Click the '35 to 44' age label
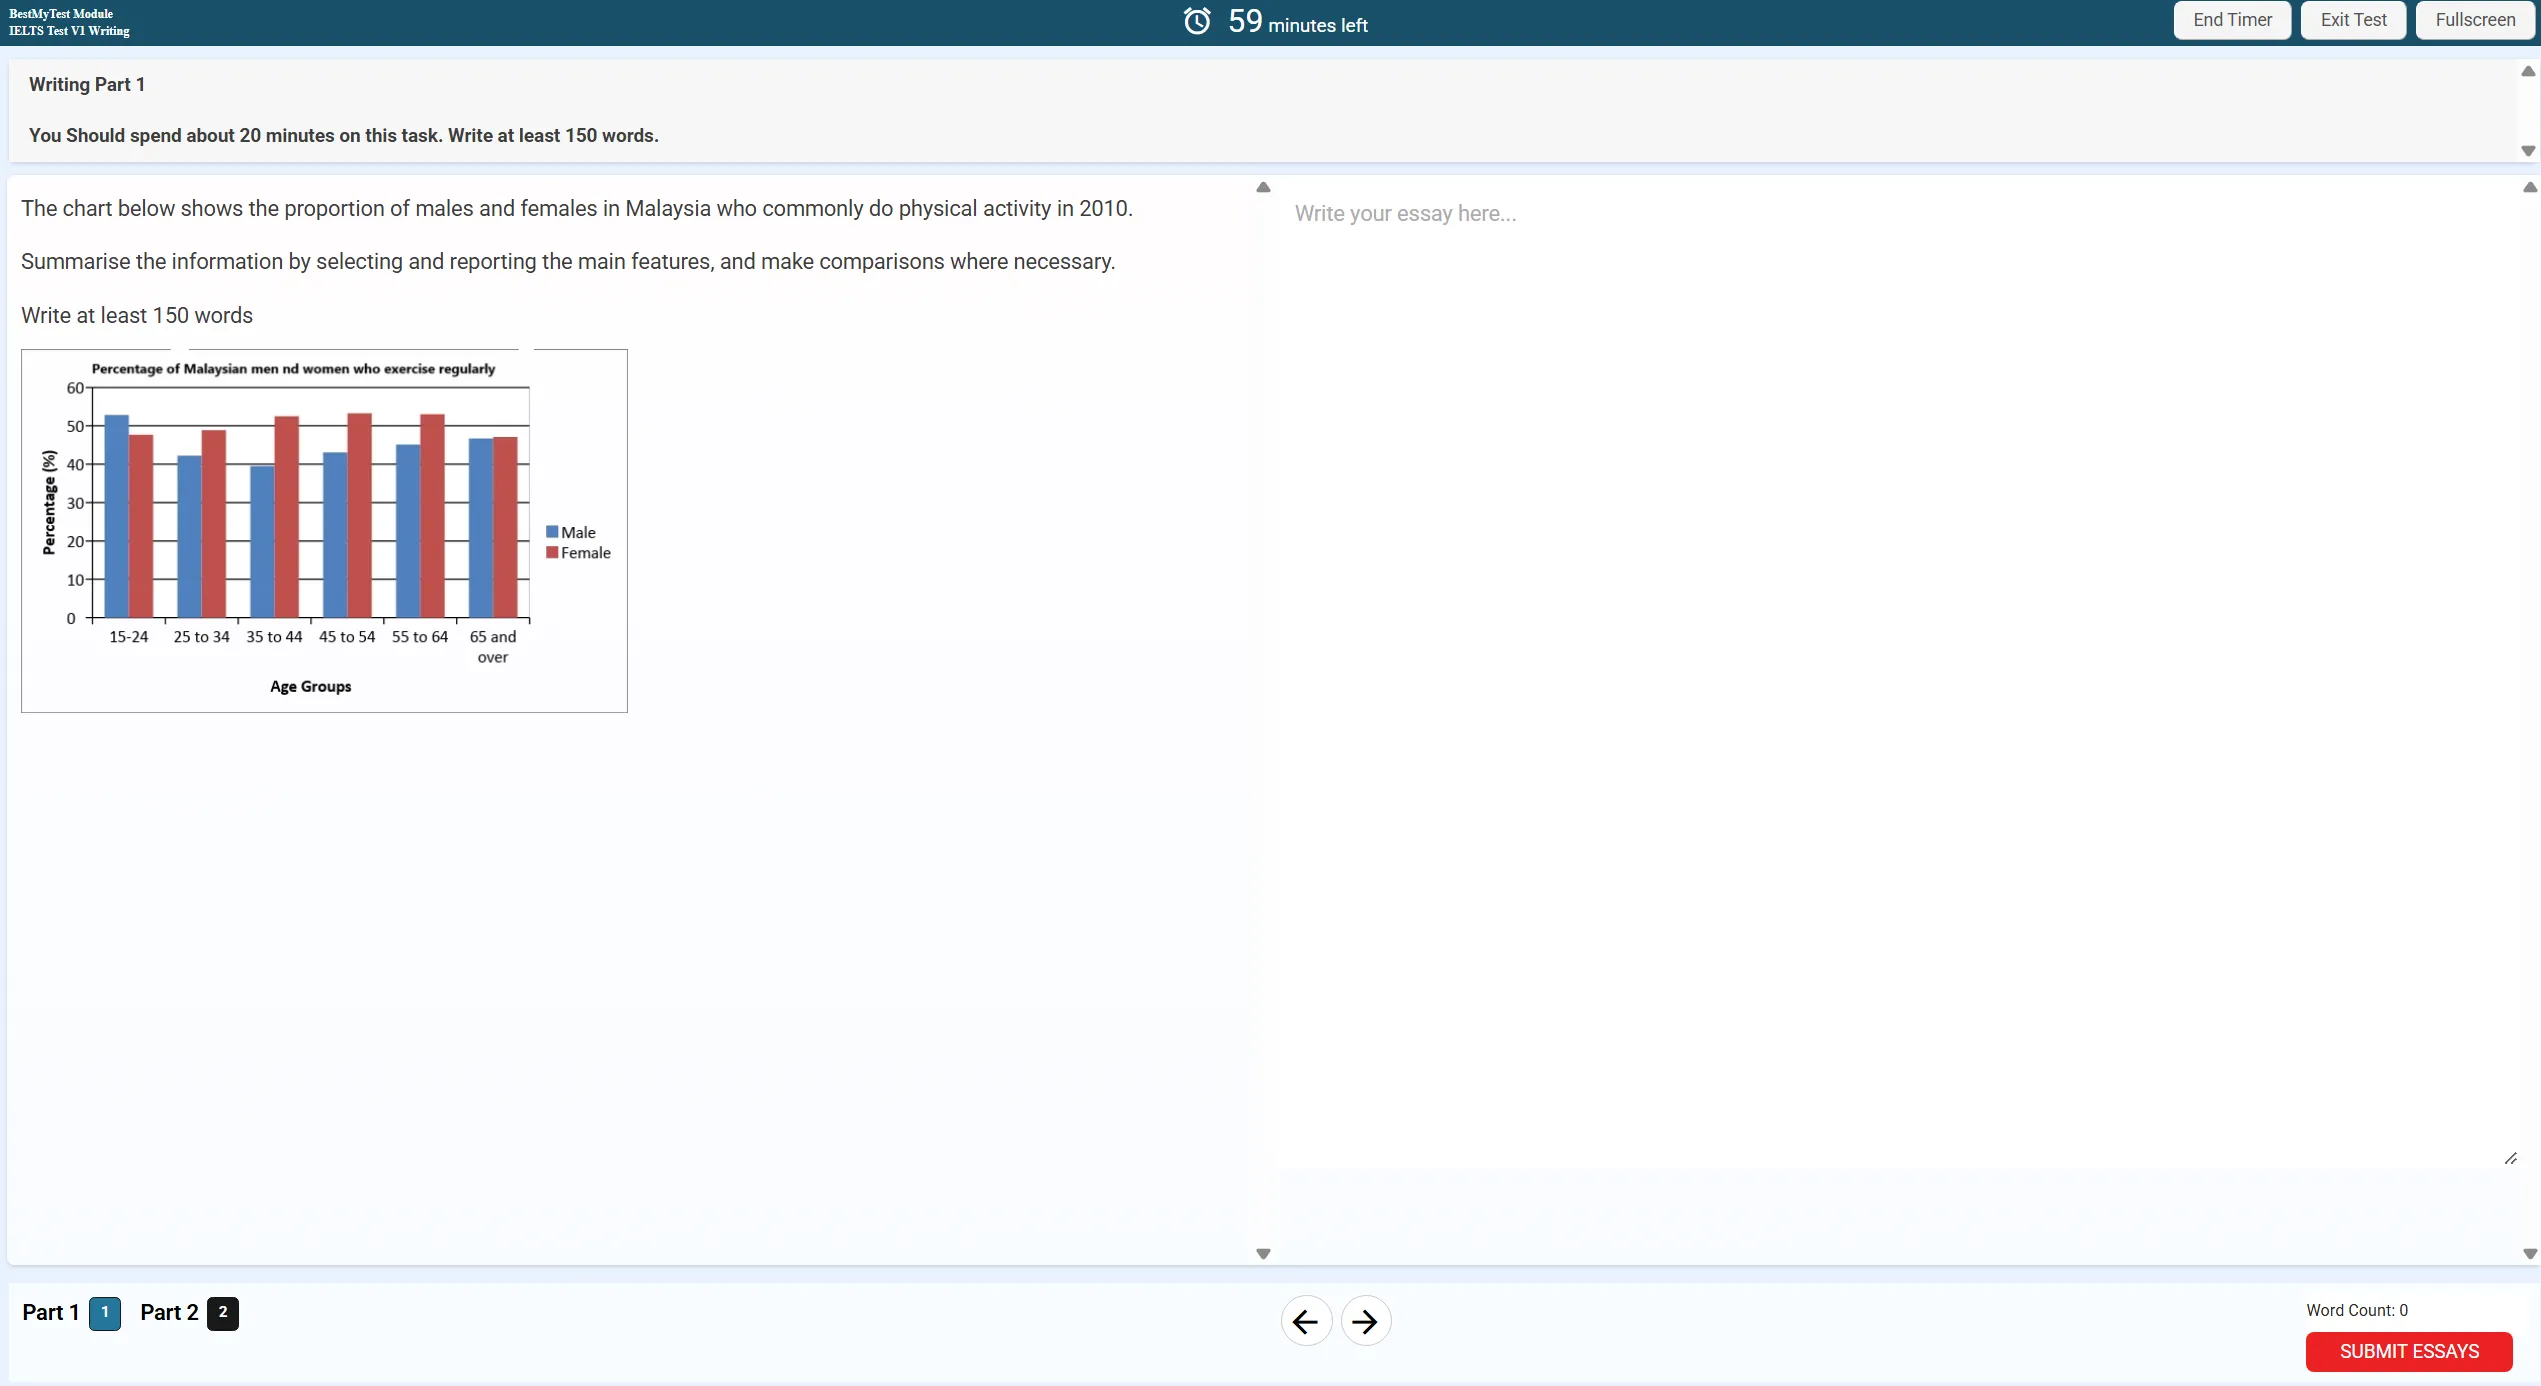The height and width of the screenshot is (1386, 2541). point(274,637)
